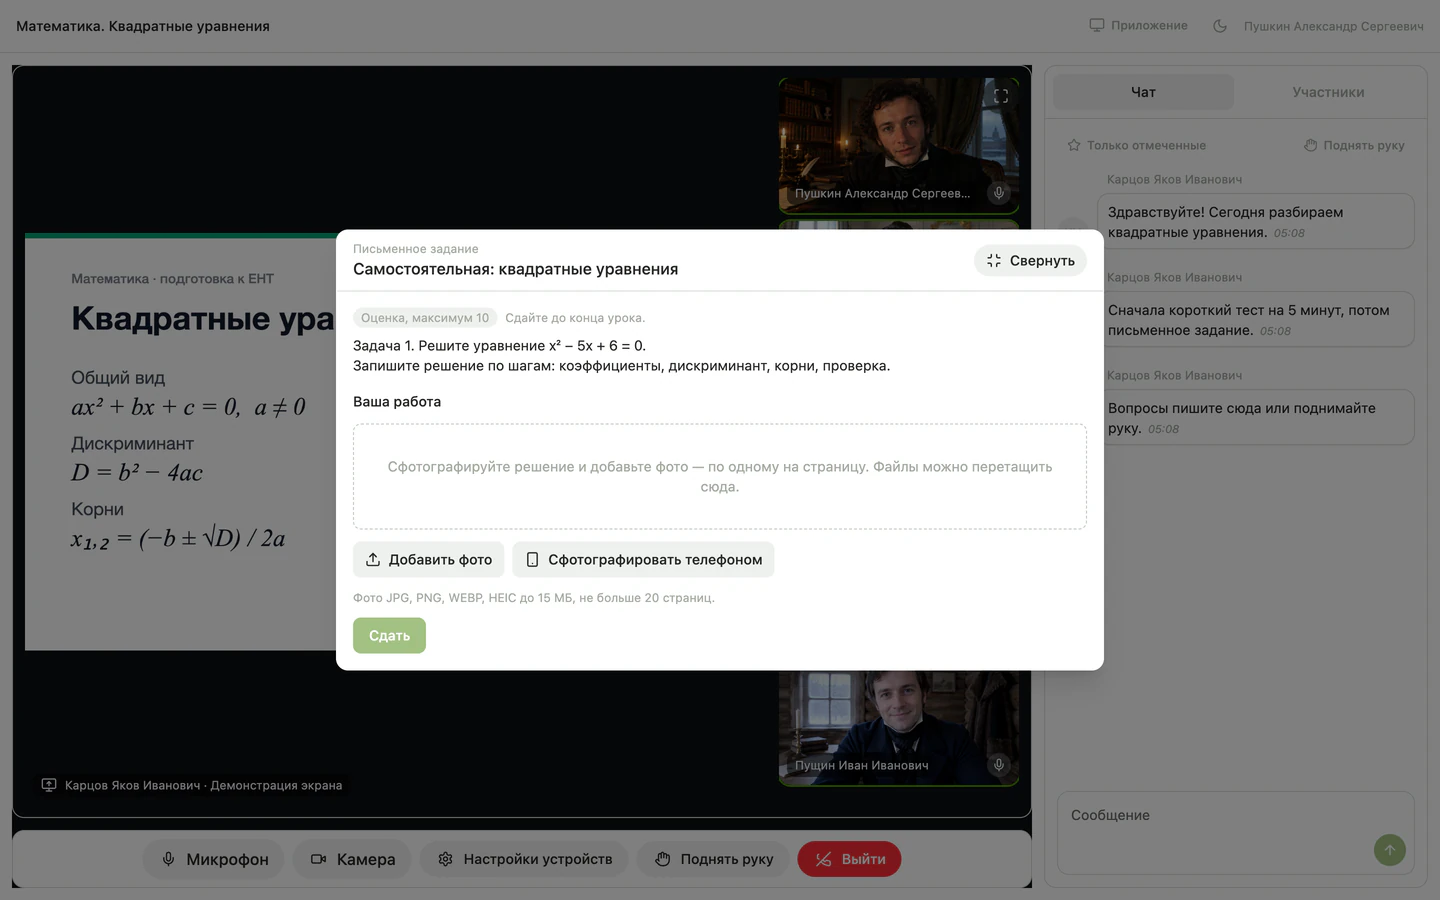Collapse the written assignment with Свернуть

[x=1030, y=261]
